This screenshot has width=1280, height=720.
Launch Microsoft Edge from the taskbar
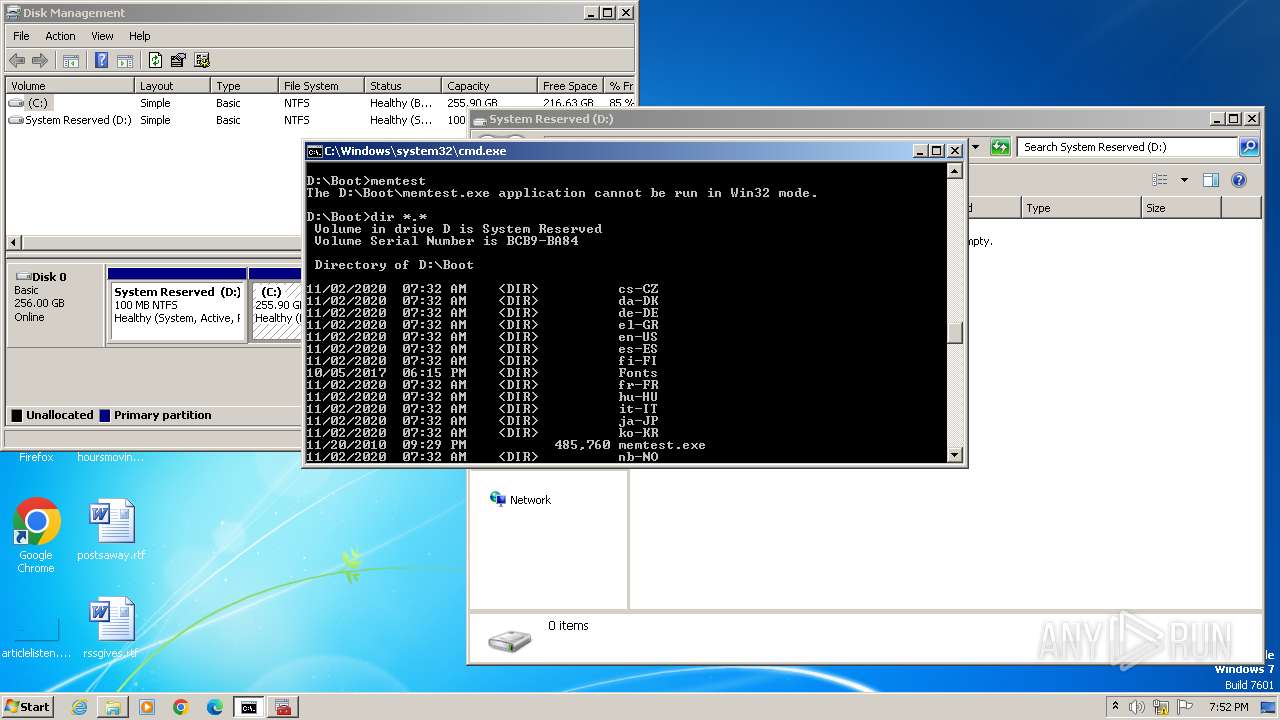[x=215, y=707]
